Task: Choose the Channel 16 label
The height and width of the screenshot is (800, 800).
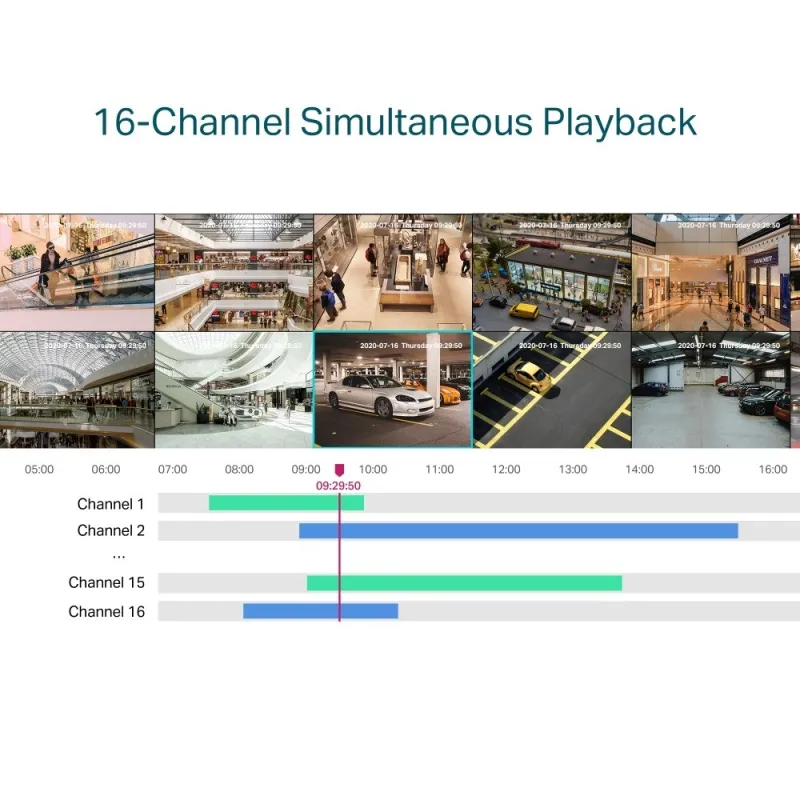Action: pos(107,611)
